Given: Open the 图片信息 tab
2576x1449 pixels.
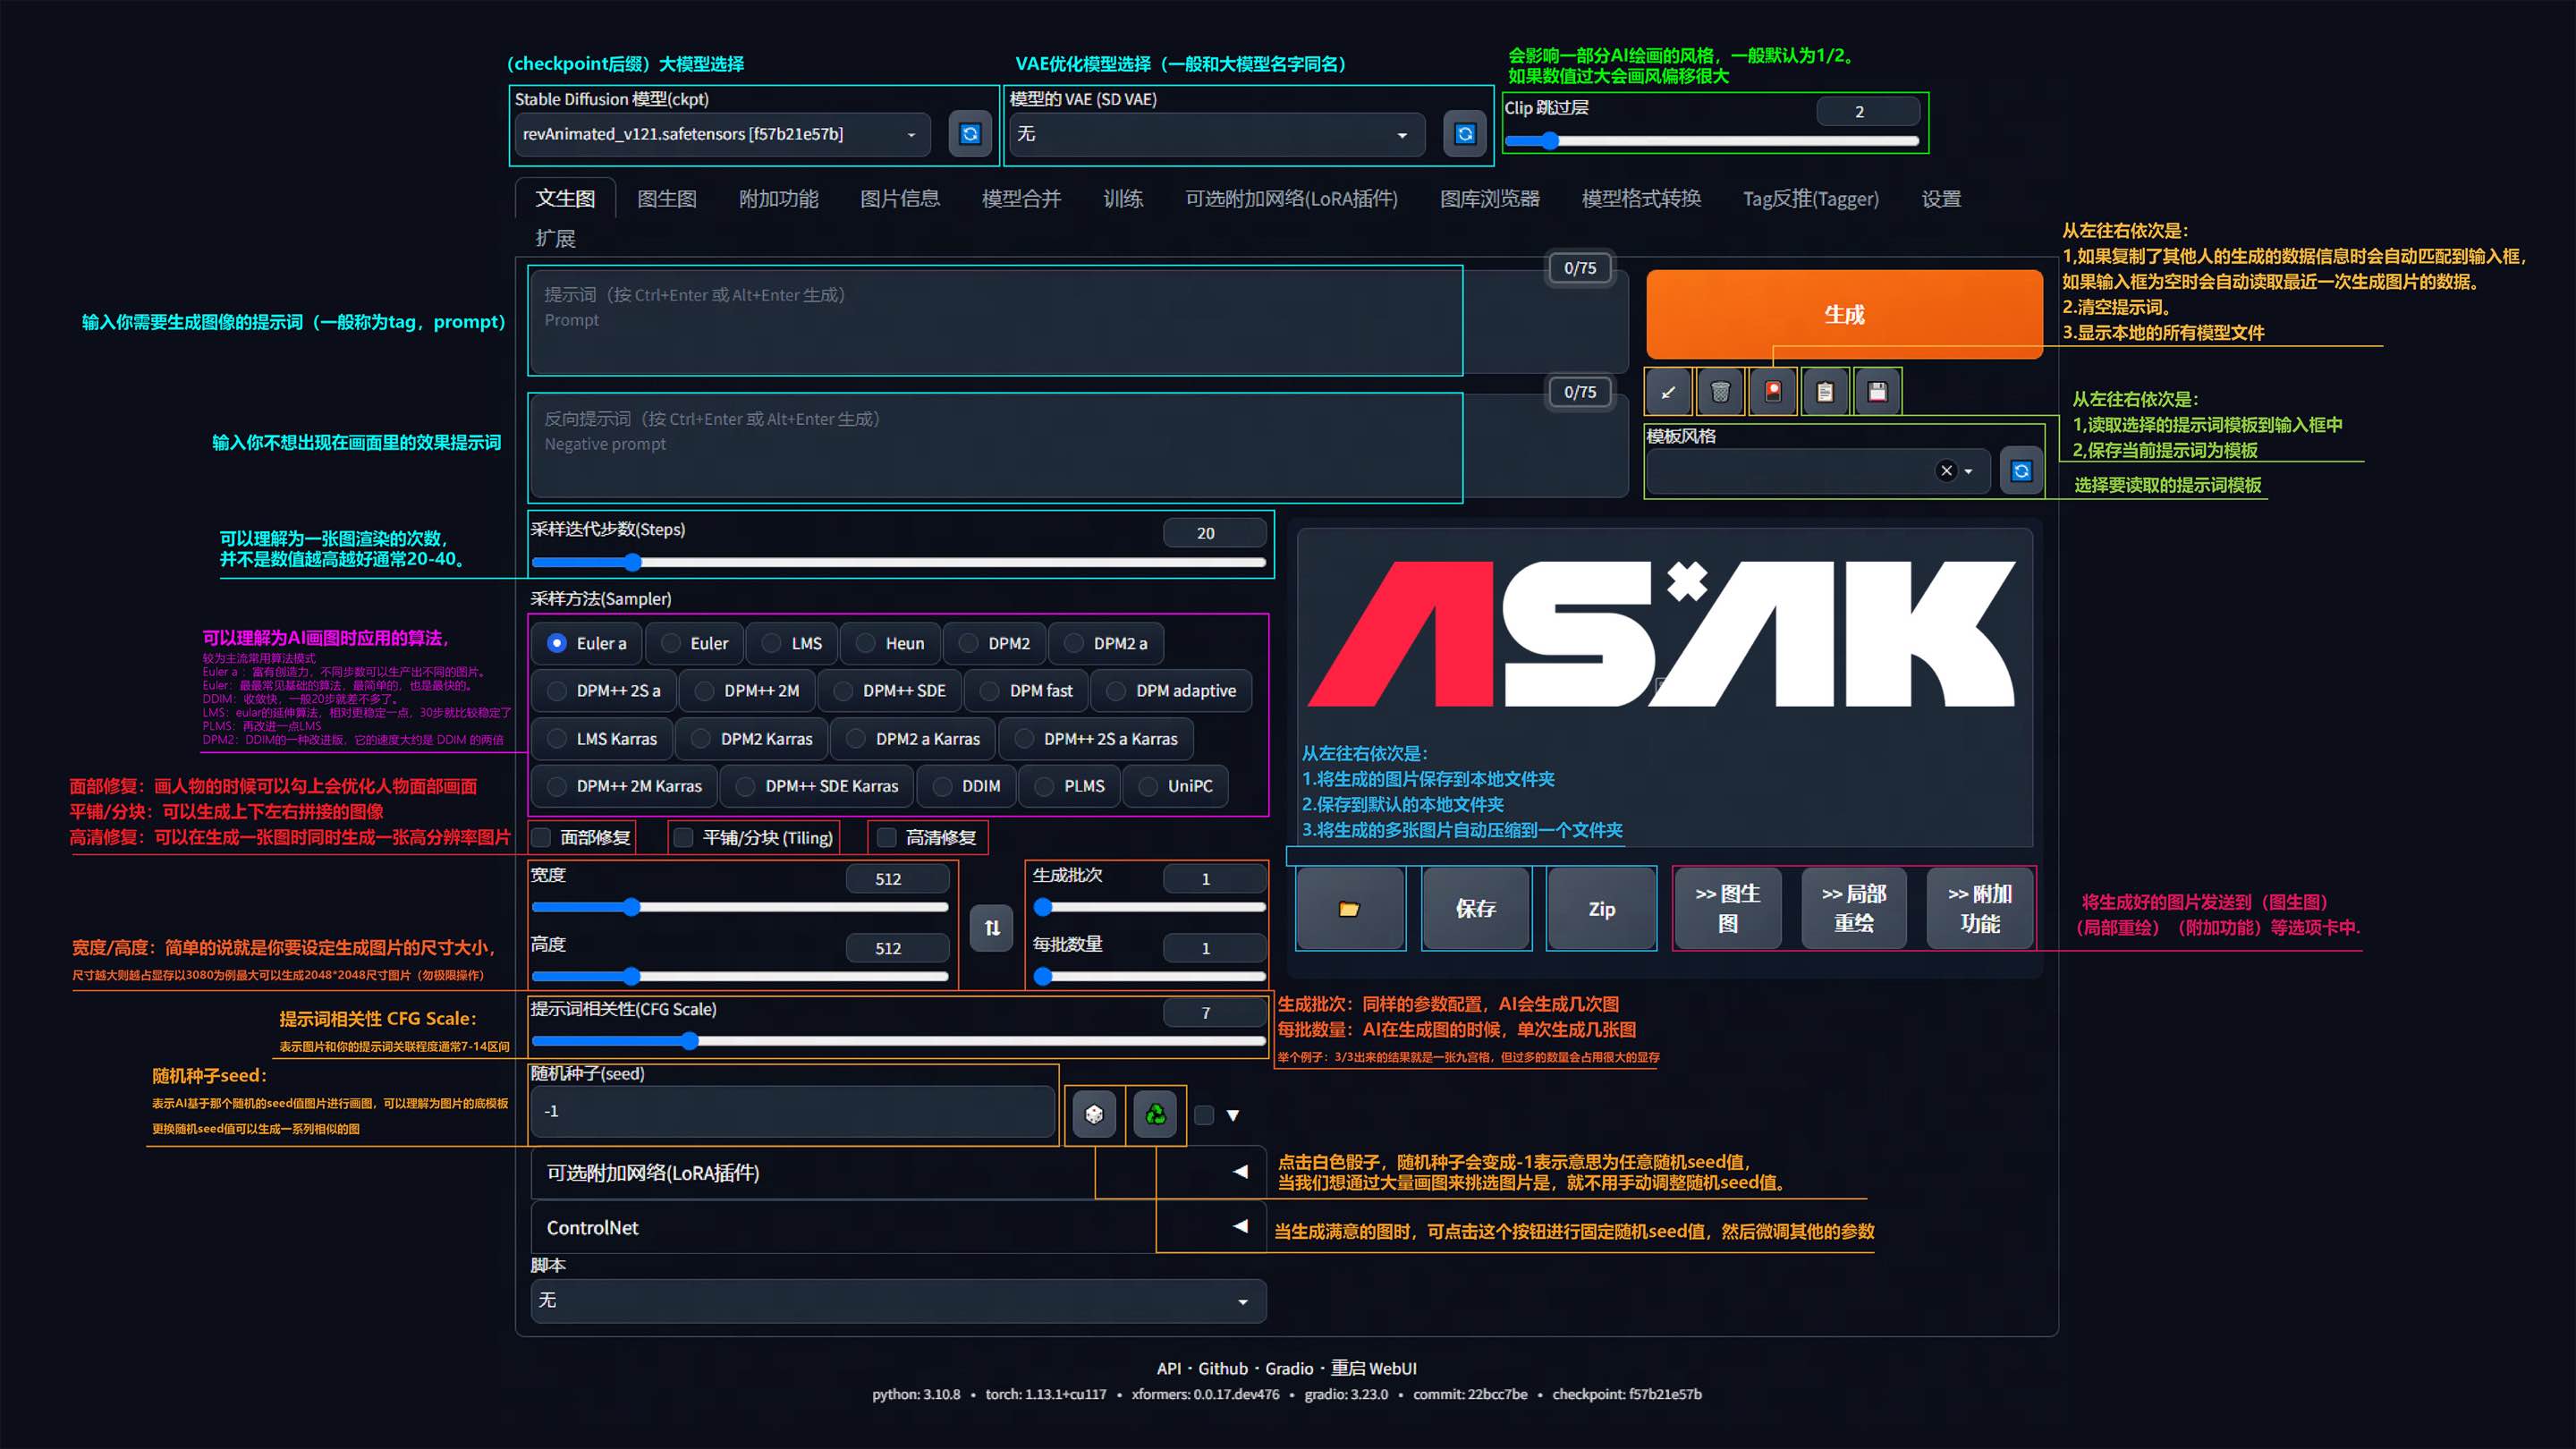Looking at the screenshot, I should click(x=900, y=199).
